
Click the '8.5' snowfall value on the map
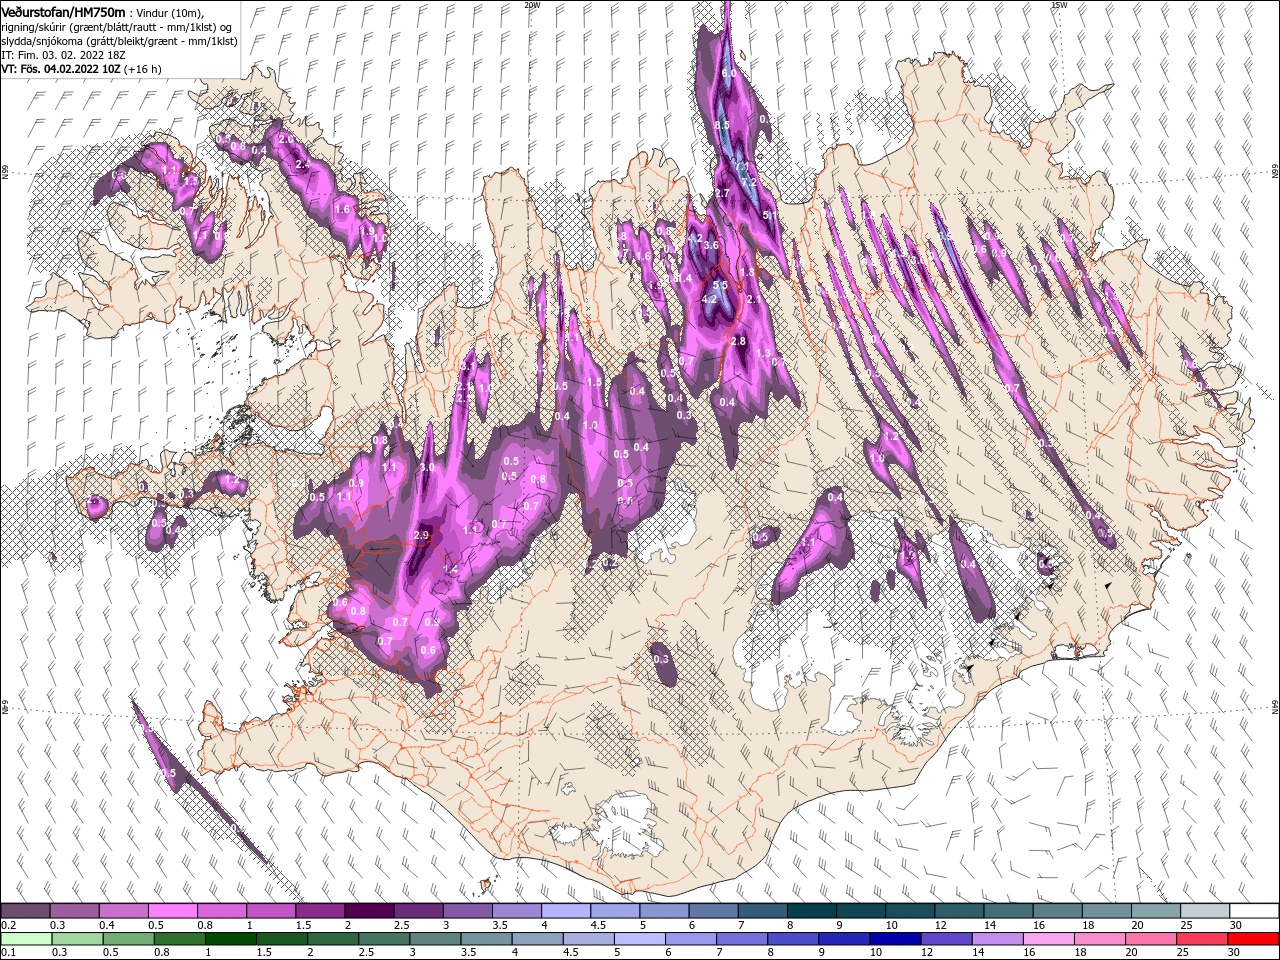tap(723, 124)
